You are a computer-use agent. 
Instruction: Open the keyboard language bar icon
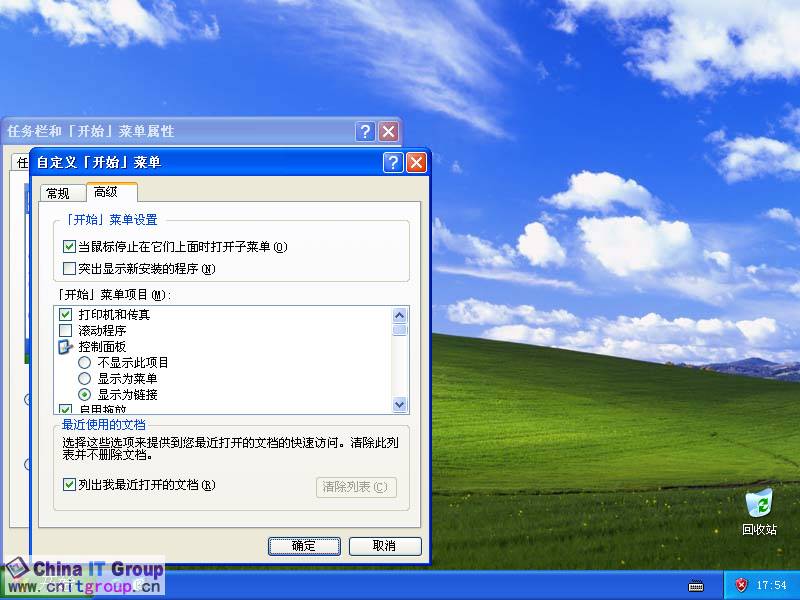[695, 586]
